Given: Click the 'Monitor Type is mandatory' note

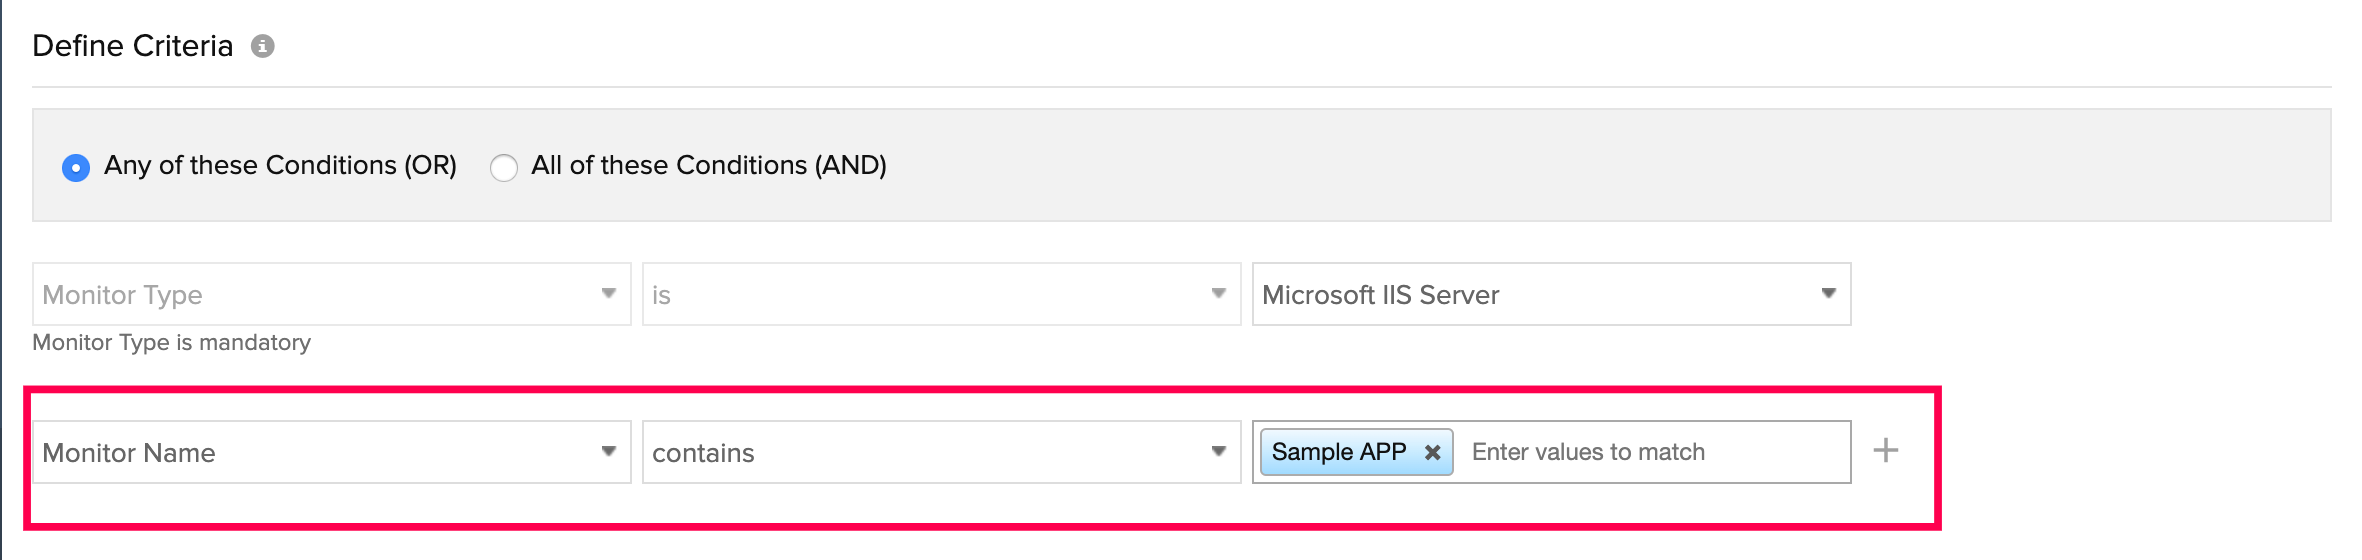Looking at the screenshot, I should pyautogui.click(x=171, y=342).
